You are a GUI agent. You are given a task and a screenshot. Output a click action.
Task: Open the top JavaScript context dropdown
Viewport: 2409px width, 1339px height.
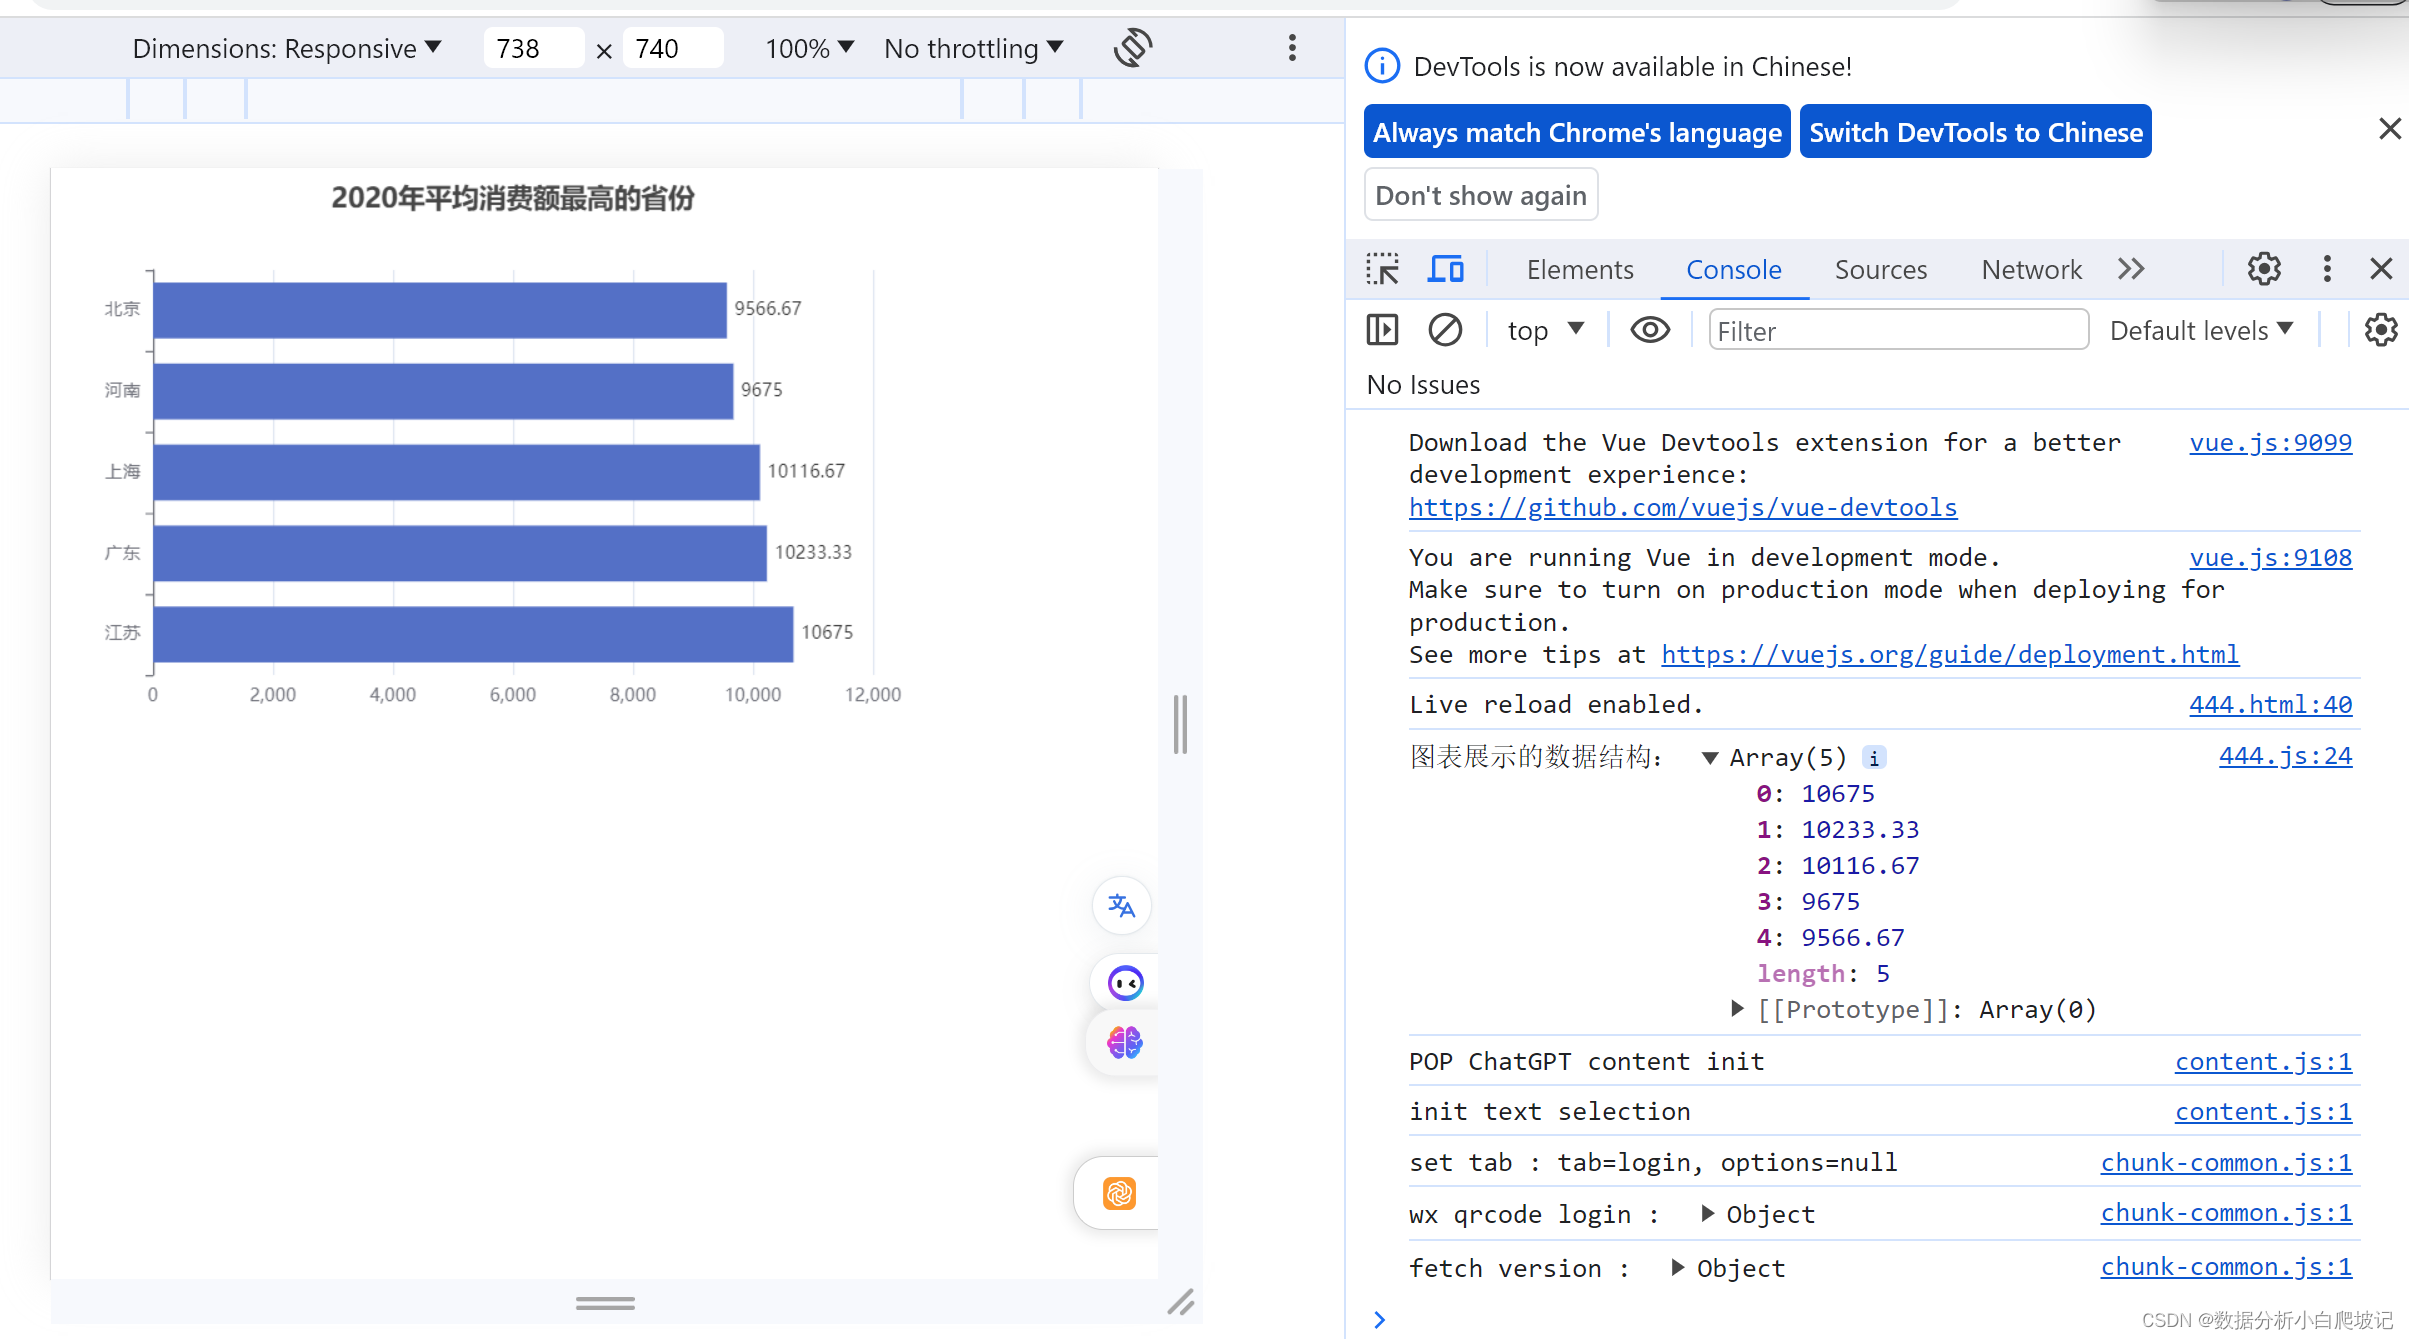[1546, 330]
